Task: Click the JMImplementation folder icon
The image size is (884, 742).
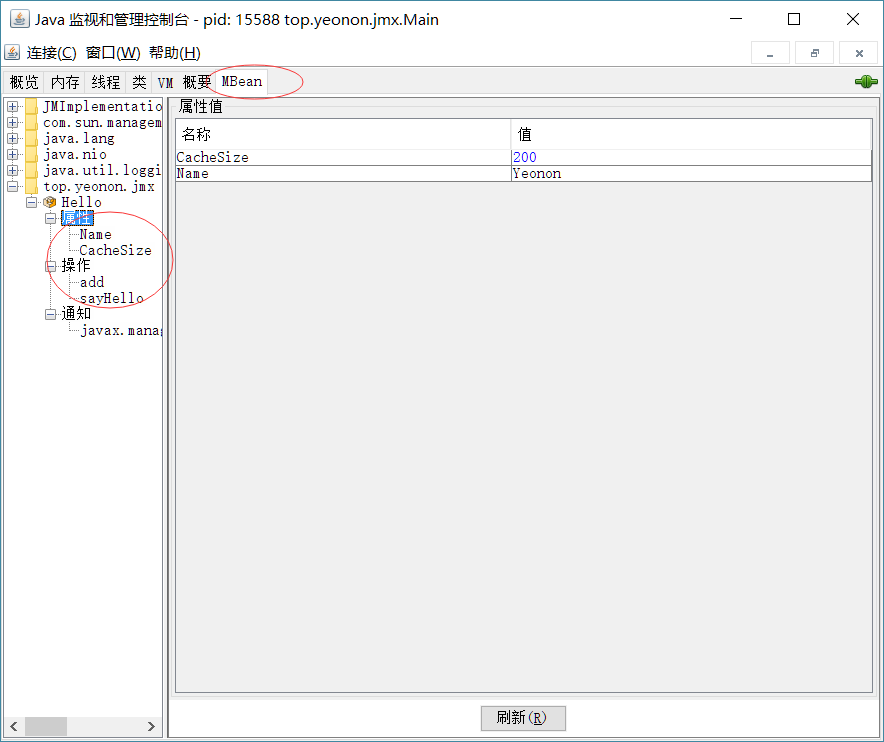Action: 32,107
